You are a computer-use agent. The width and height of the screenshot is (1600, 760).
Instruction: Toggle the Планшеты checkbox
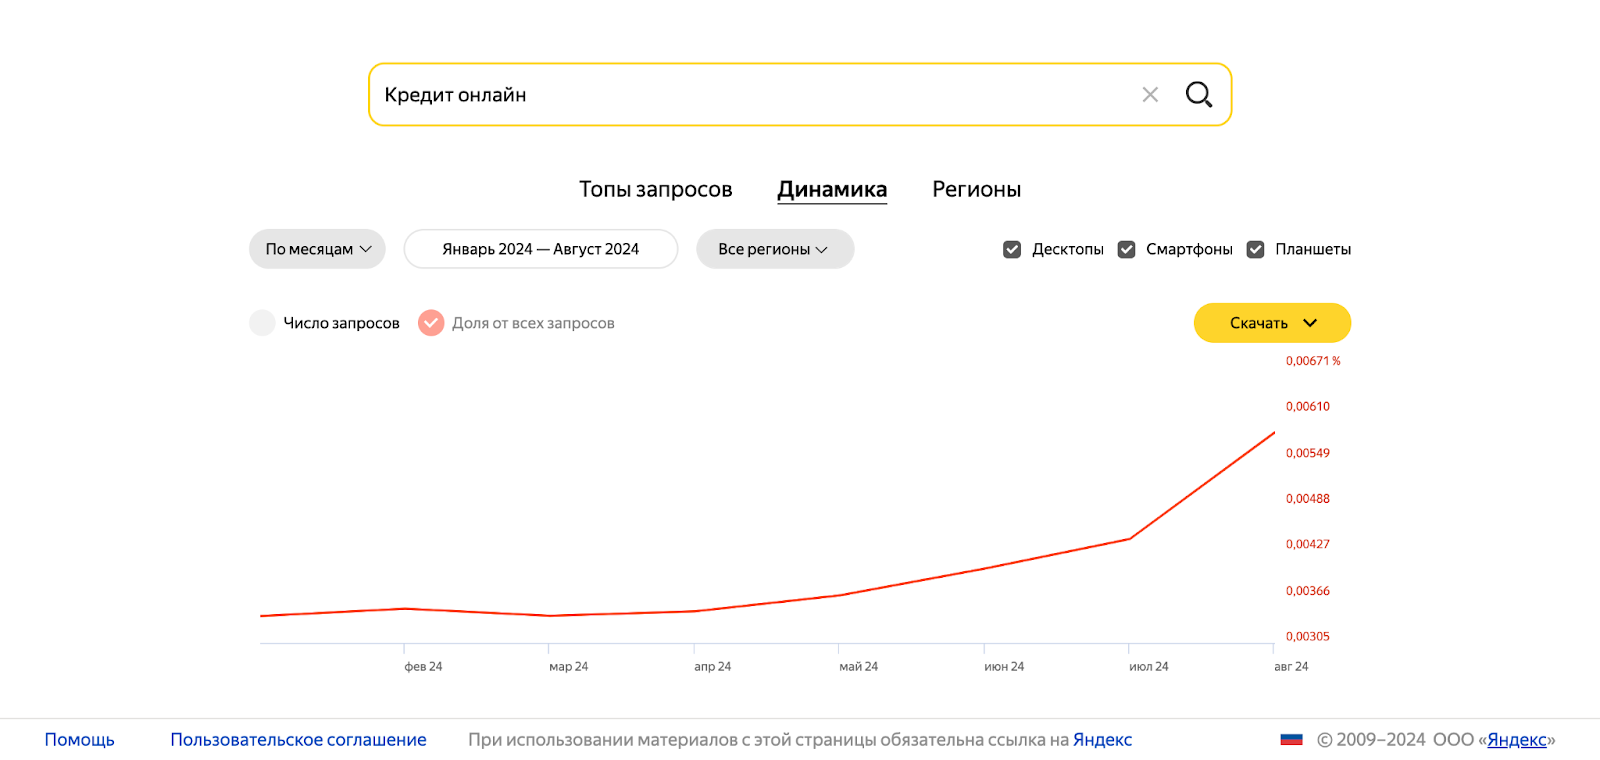coord(1255,249)
